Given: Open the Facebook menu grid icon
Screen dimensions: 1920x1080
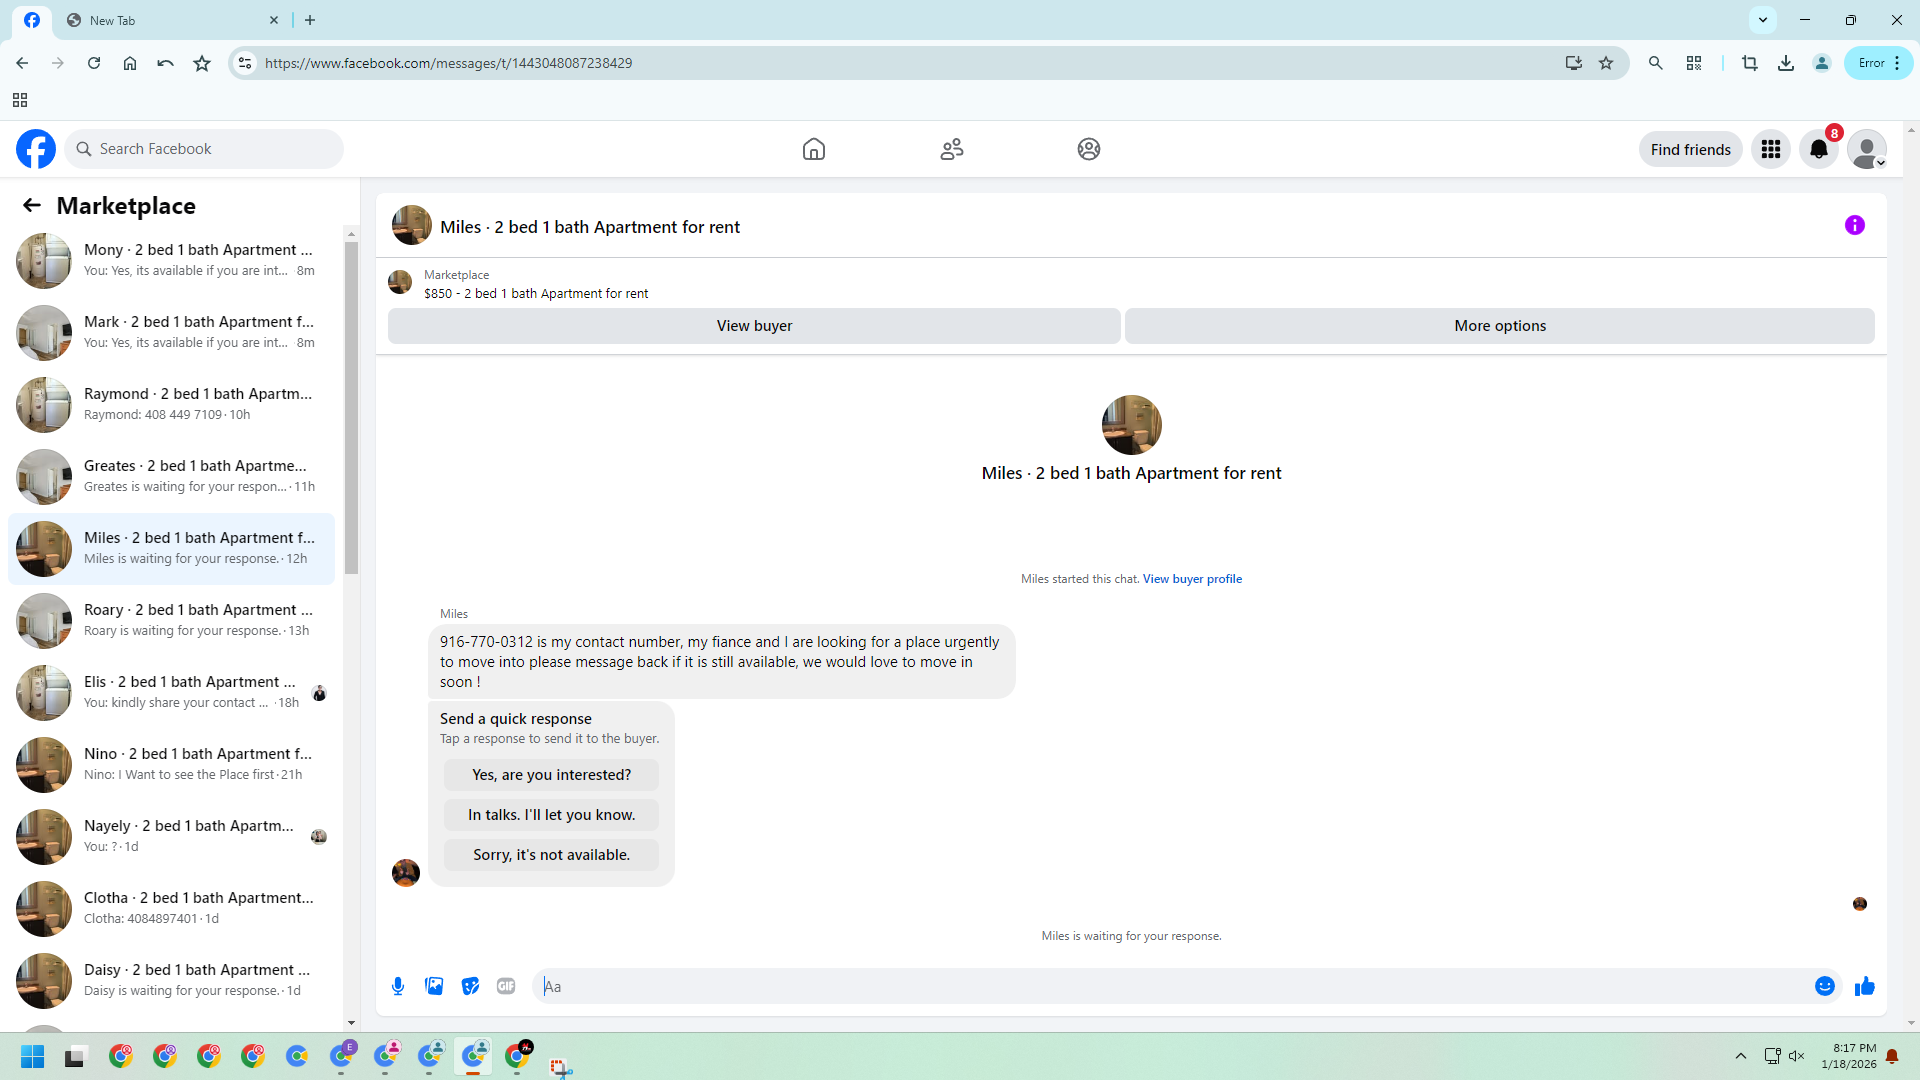Looking at the screenshot, I should (1770, 149).
